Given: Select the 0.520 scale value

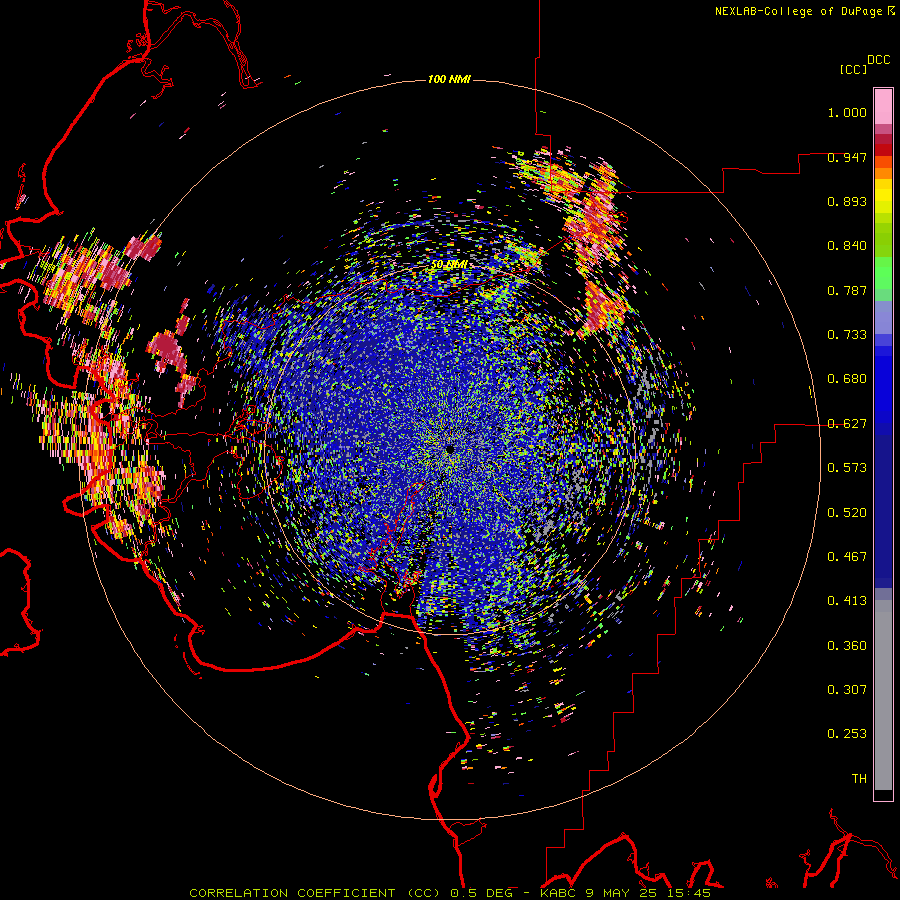Looking at the screenshot, I should click(x=847, y=513).
